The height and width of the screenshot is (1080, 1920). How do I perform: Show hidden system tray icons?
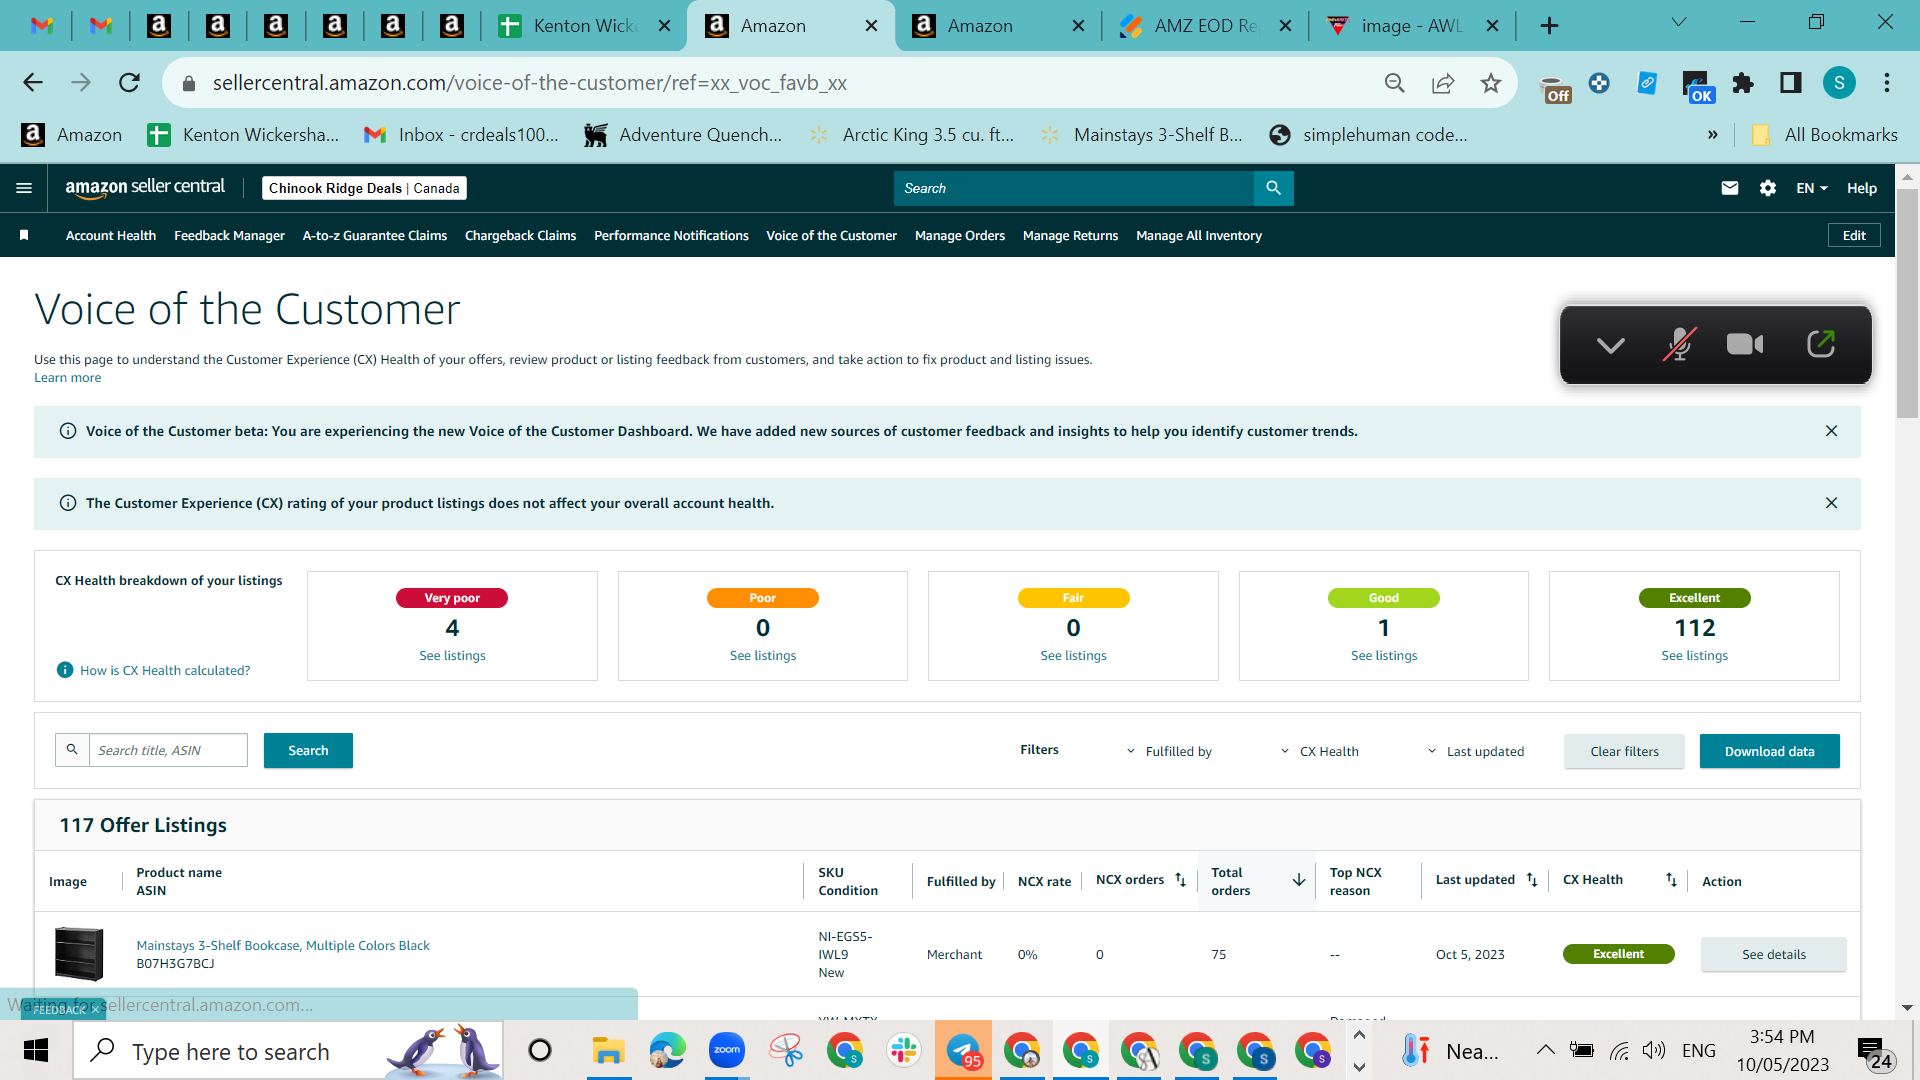1545,1050
